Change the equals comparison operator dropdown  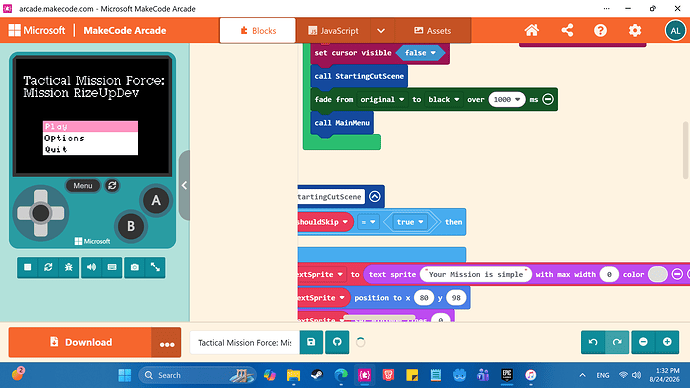point(368,222)
